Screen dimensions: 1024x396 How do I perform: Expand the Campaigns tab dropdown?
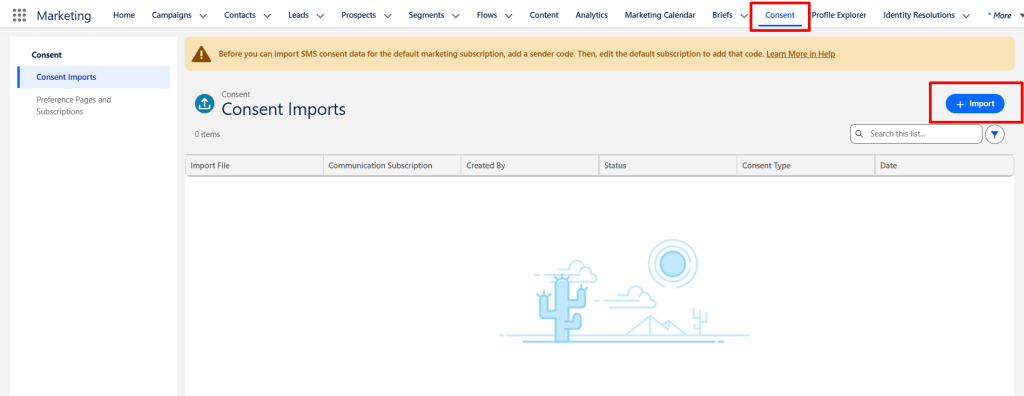[x=202, y=16]
